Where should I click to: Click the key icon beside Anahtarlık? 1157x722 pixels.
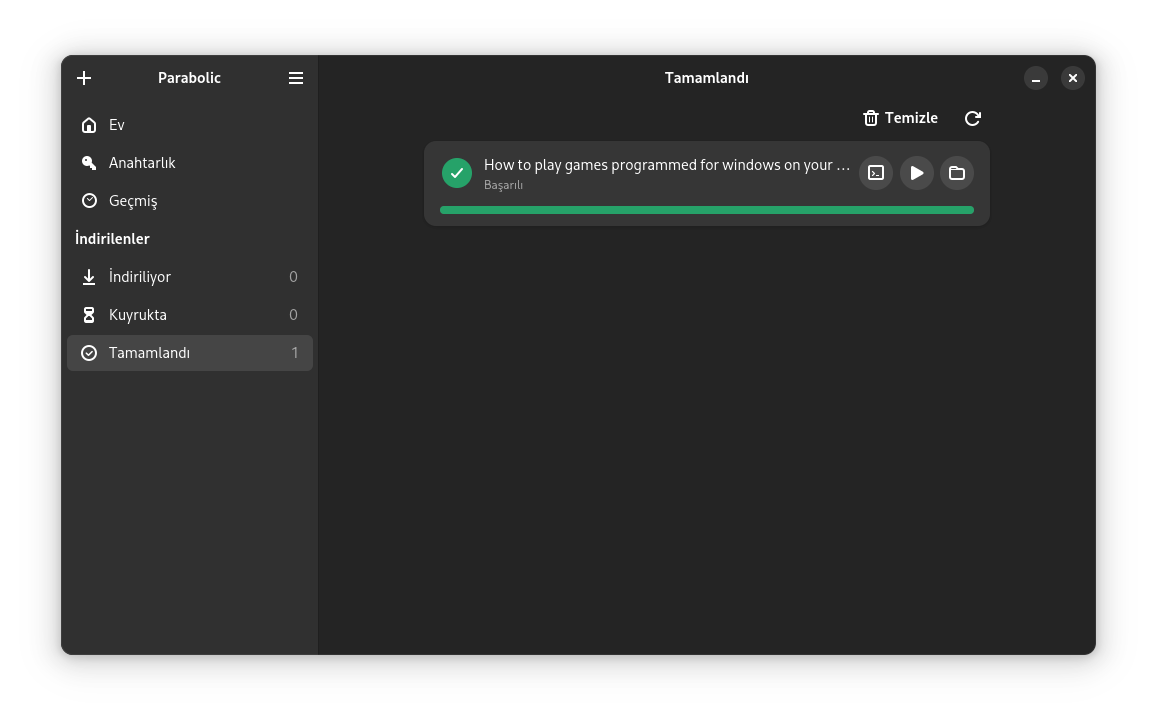pyautogui.click(x=89, y=163)
